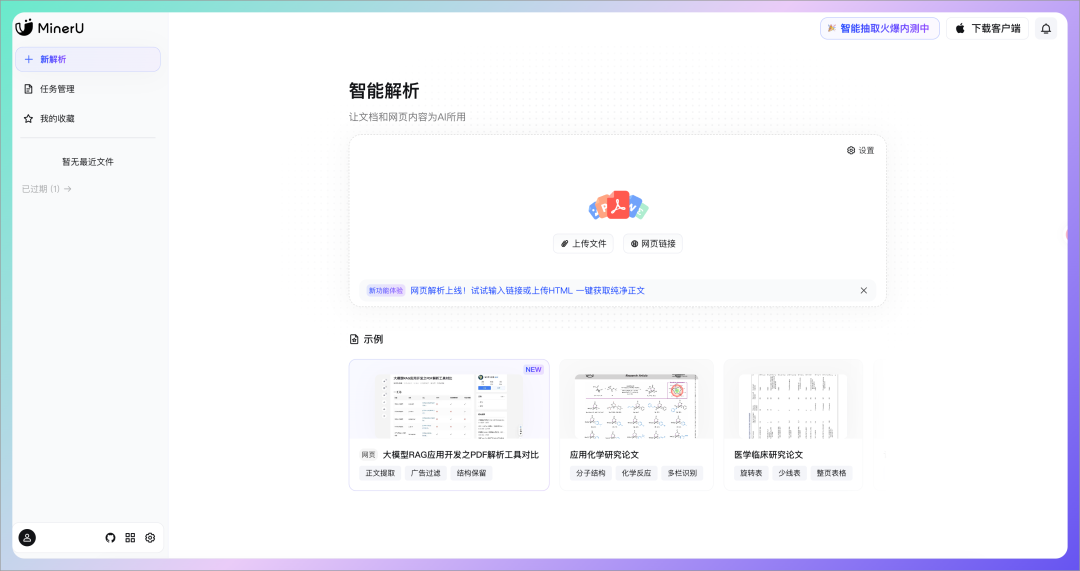
Task: Open sidebar settings gear icon
Action: pos(150,538)
